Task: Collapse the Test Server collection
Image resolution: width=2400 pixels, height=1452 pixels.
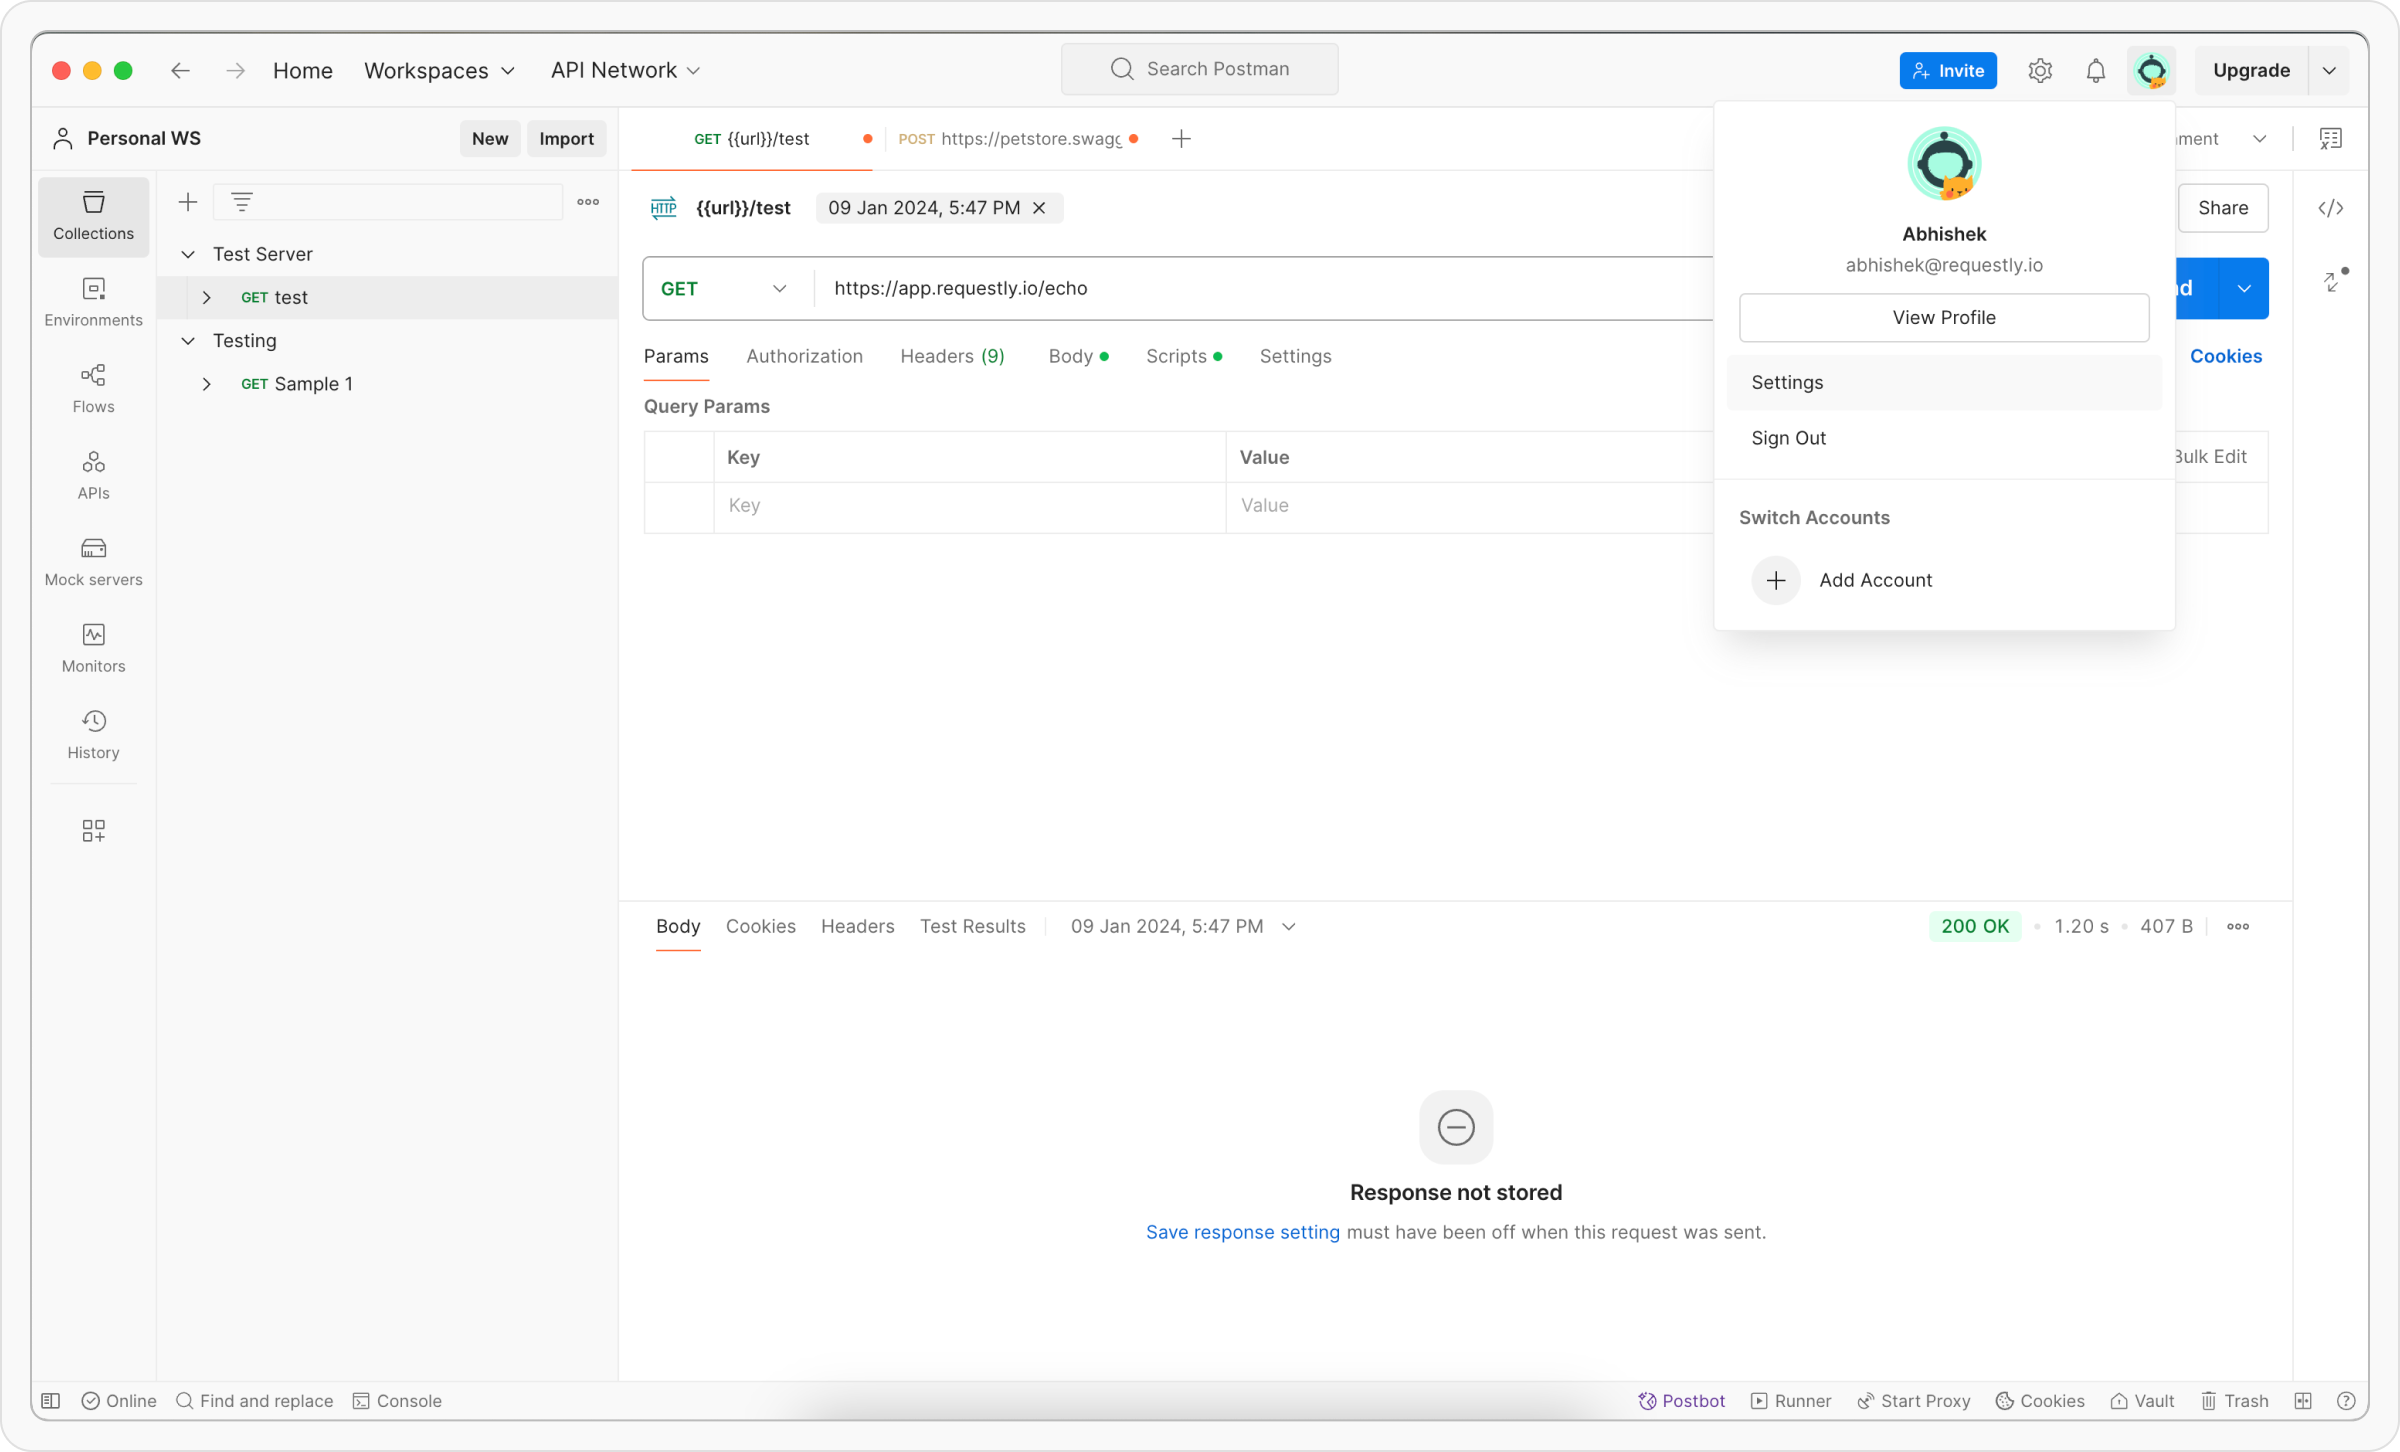Action: point(188,254)
